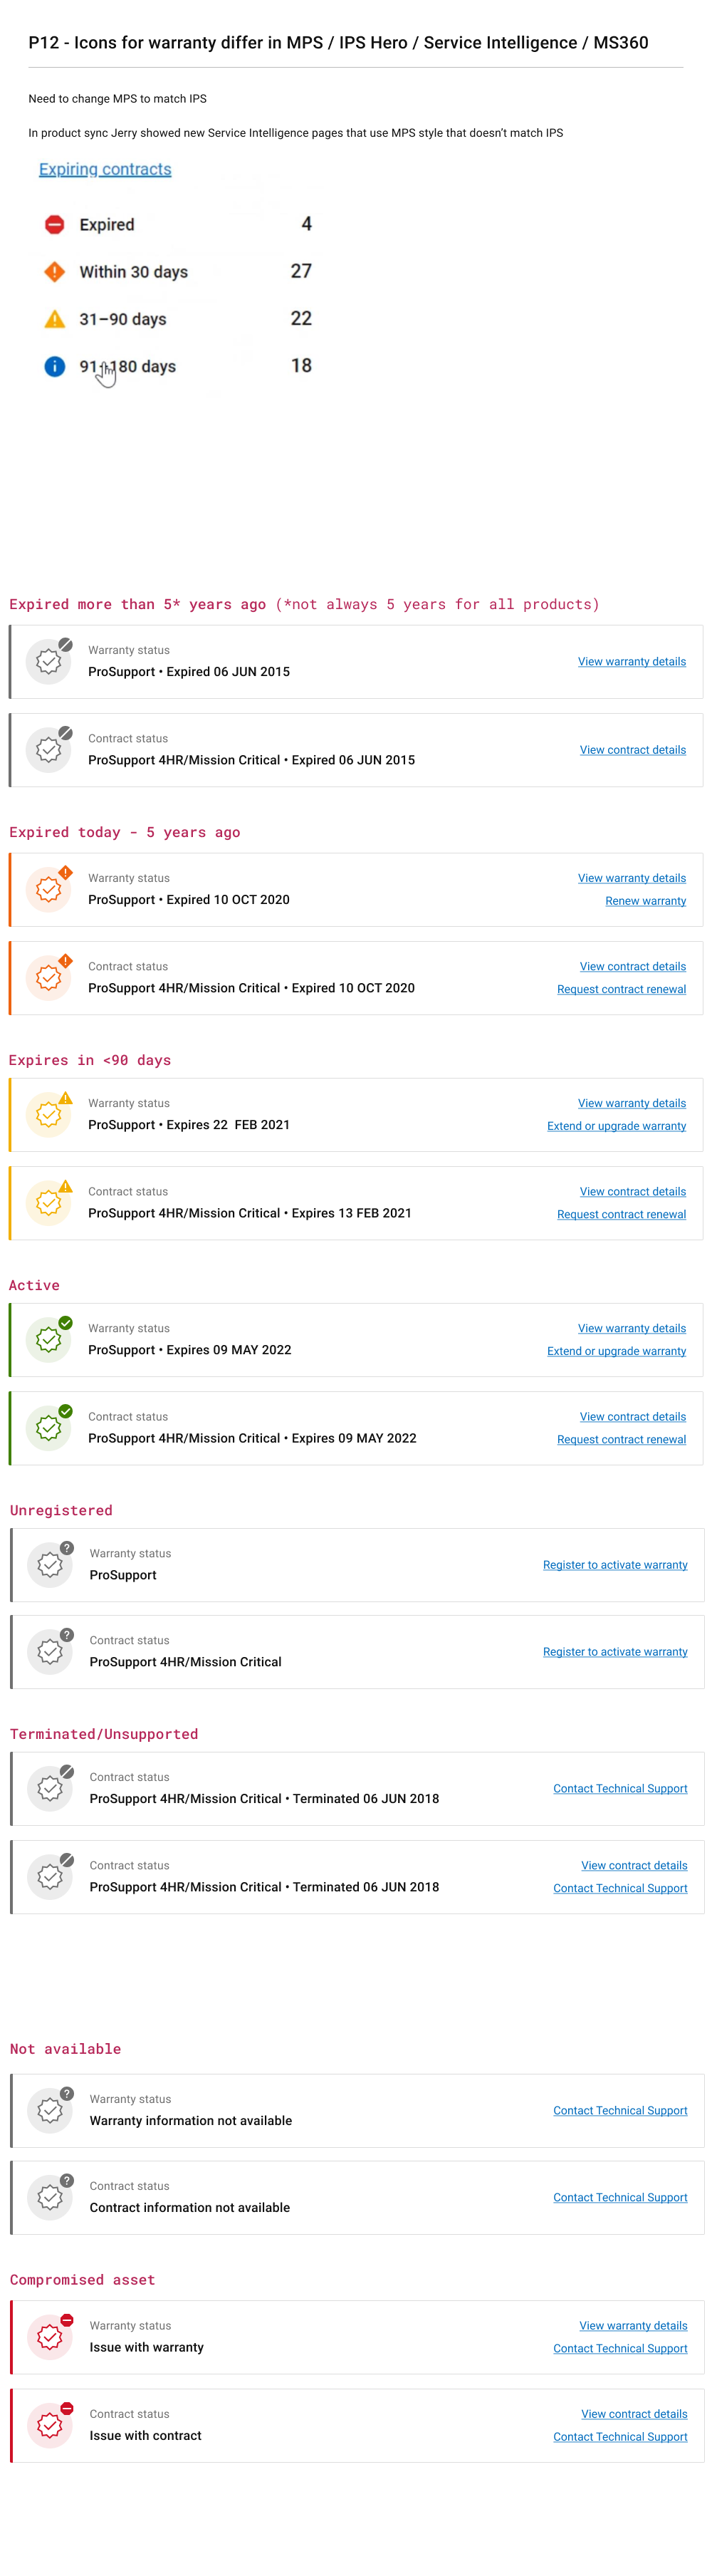Click Request contract renewal for Expires 13 FEB 2021
Viewport: 712px width, 2576px height.
click(x=621, y=1214)
